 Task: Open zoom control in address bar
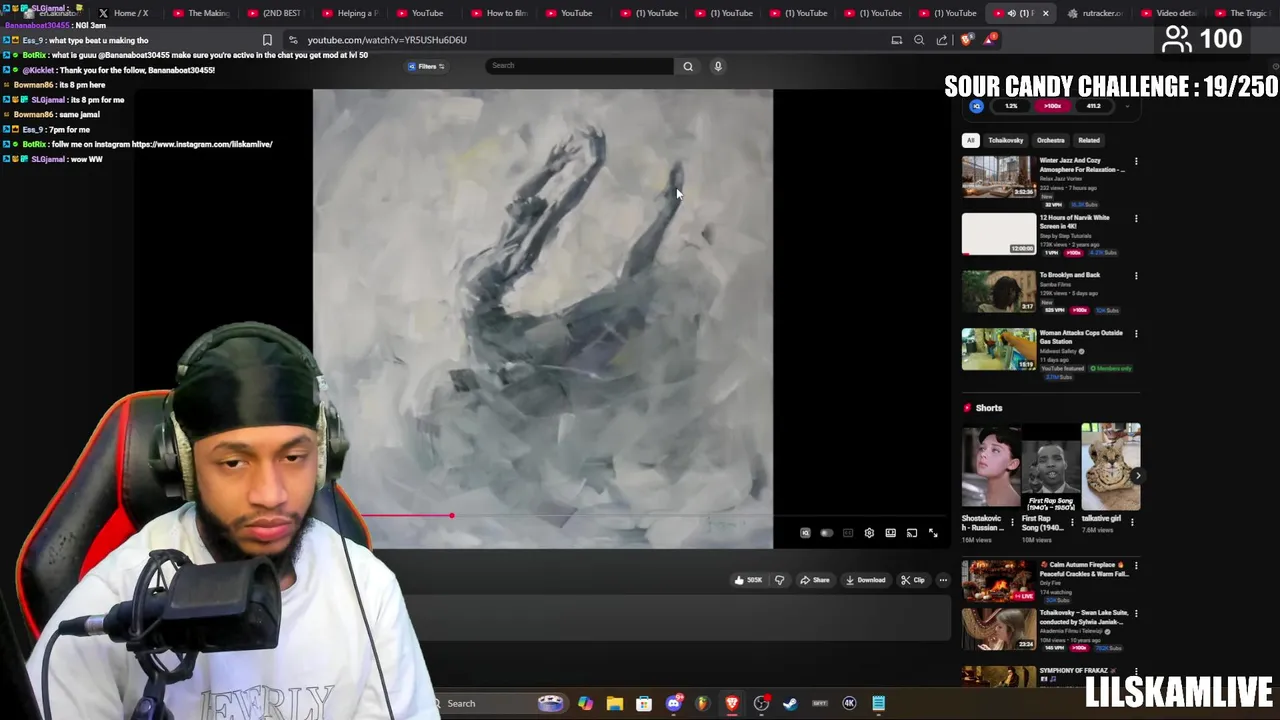[x=919, y=40]
